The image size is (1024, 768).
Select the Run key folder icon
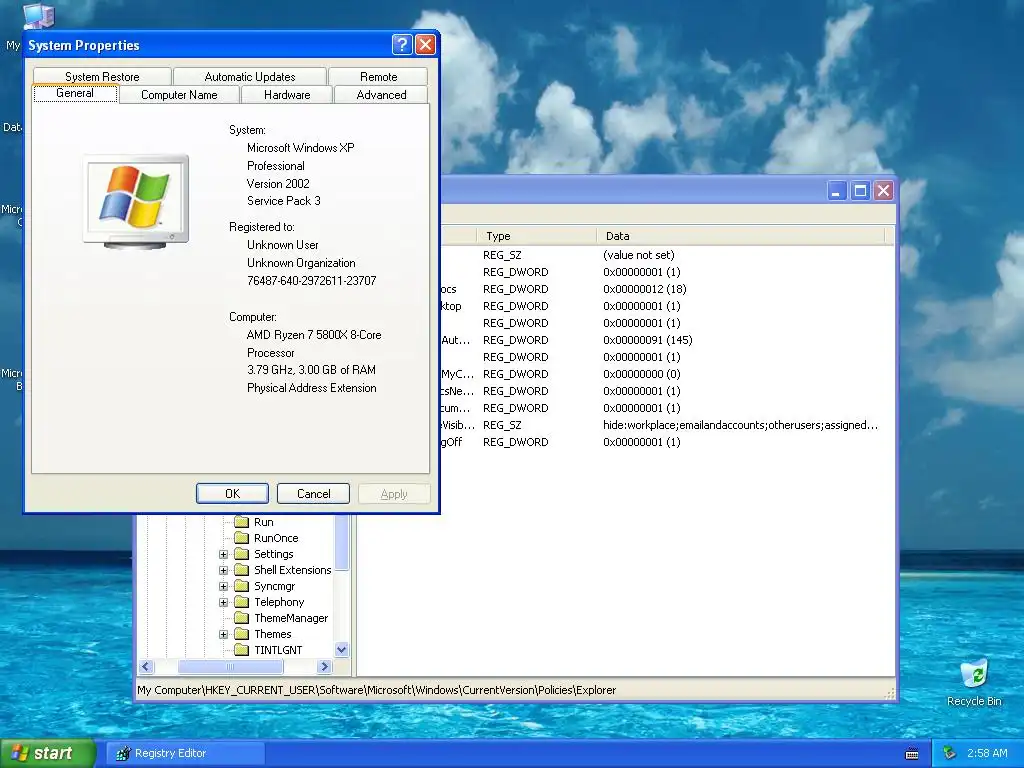(x=242, y=522)
